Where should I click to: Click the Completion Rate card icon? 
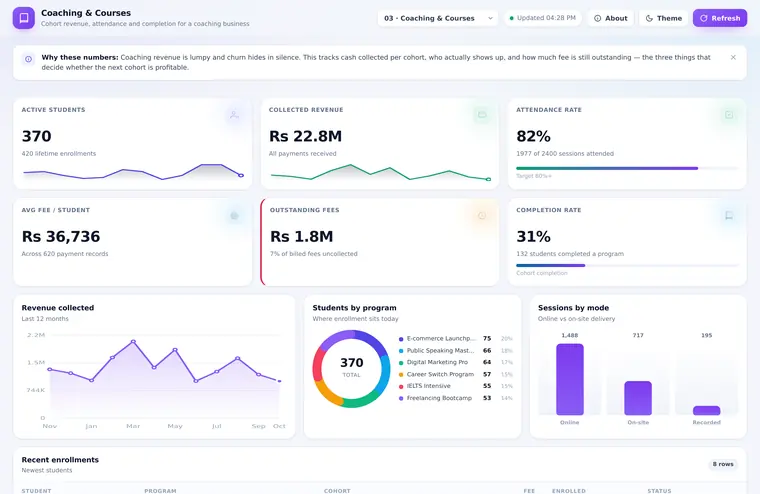pyautogui.click(x=729, y=216)
